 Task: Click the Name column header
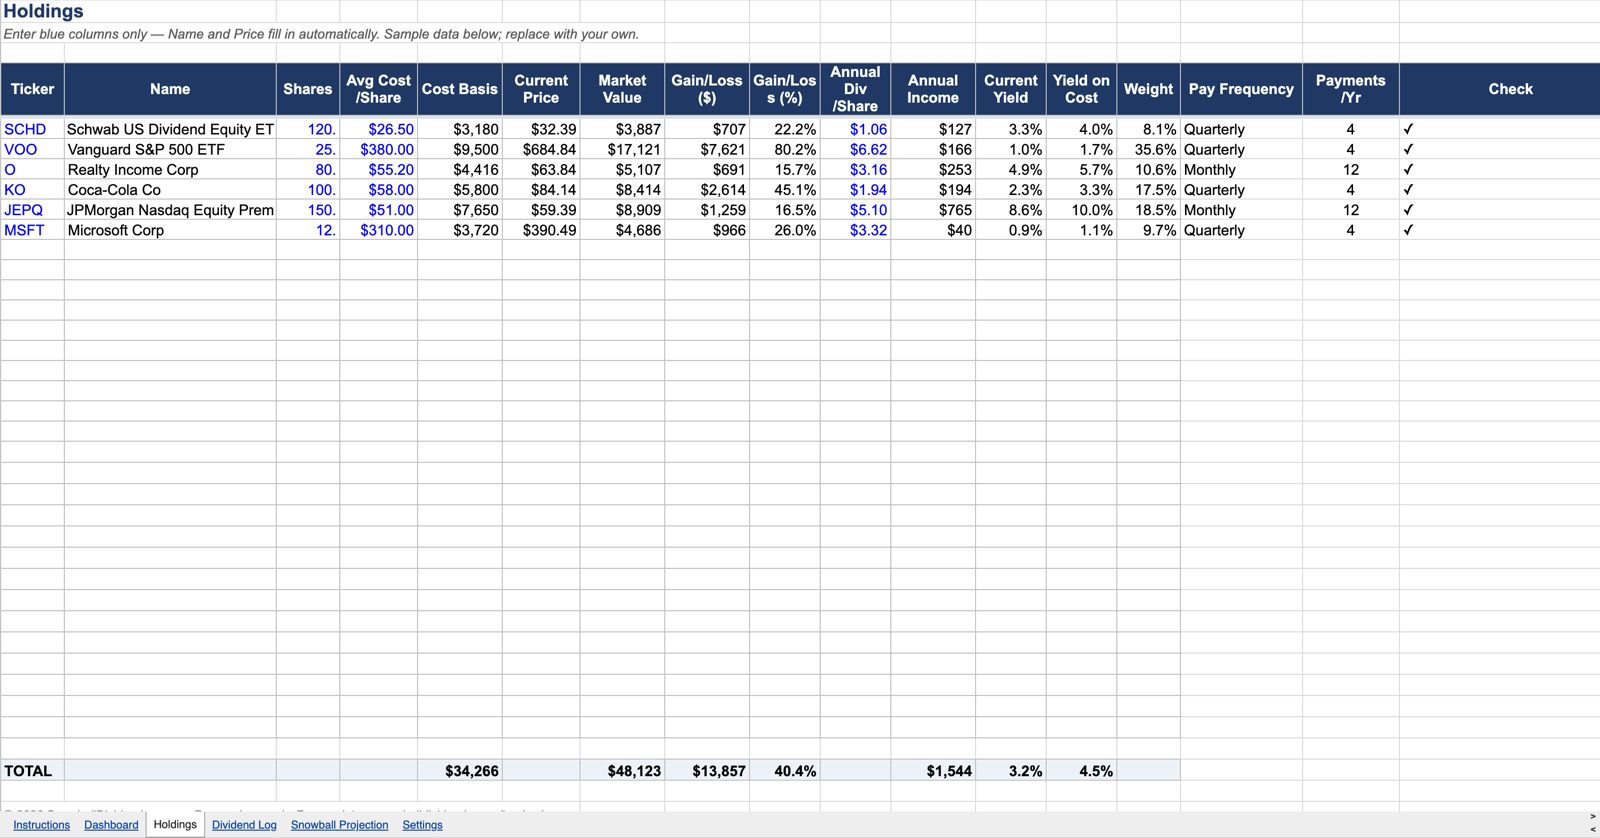point(170,89)
